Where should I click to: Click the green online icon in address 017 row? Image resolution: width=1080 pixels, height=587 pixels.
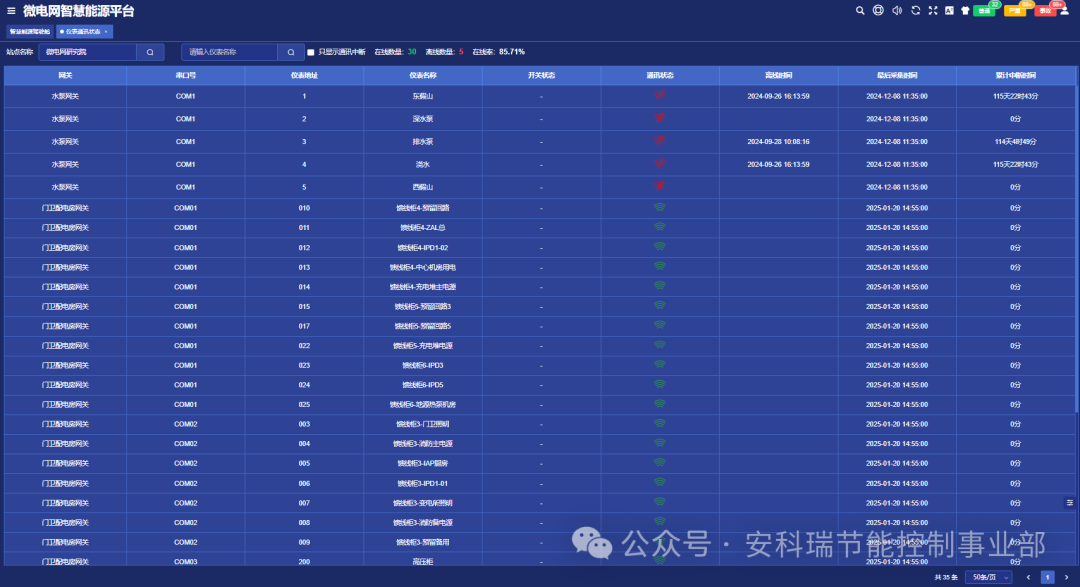pos(660,325)
